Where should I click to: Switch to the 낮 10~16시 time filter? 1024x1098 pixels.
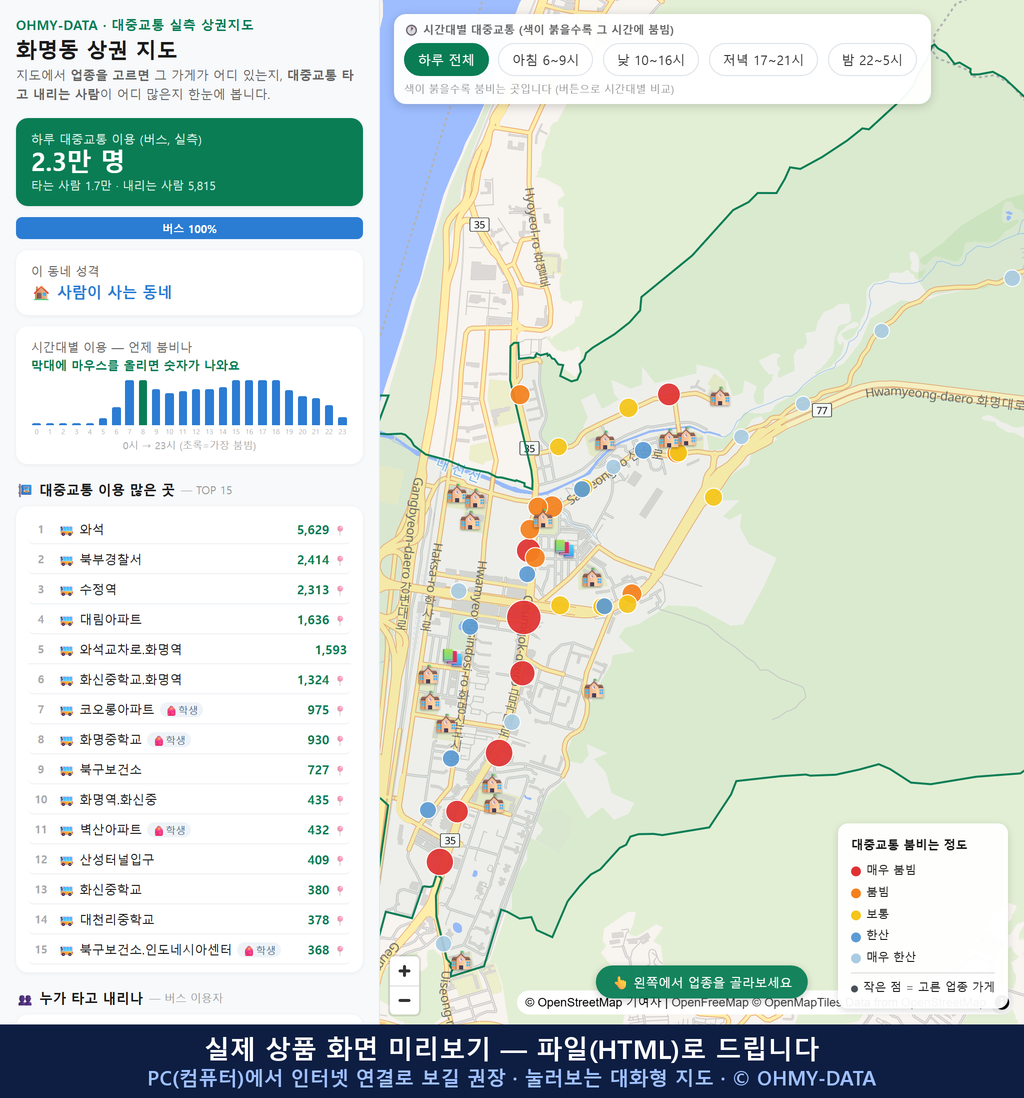coord(651,60)
